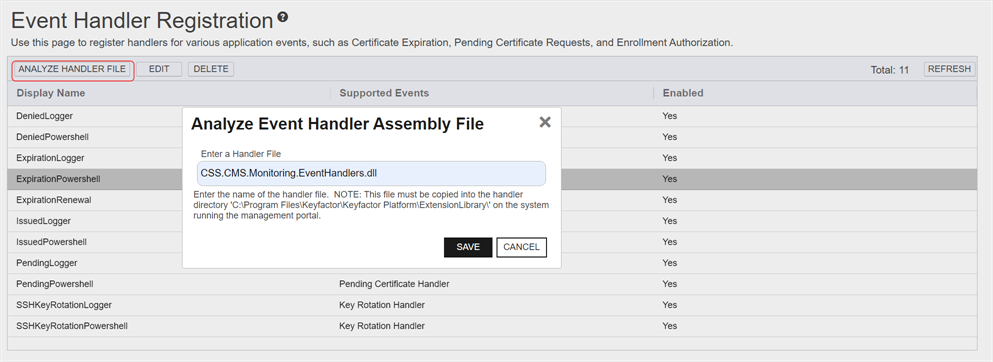This screenshot has width=993, height=362.
Task: Click Key Rotation Handler for SSHKeyRotationLogger
Action: [x=382, y=305]
